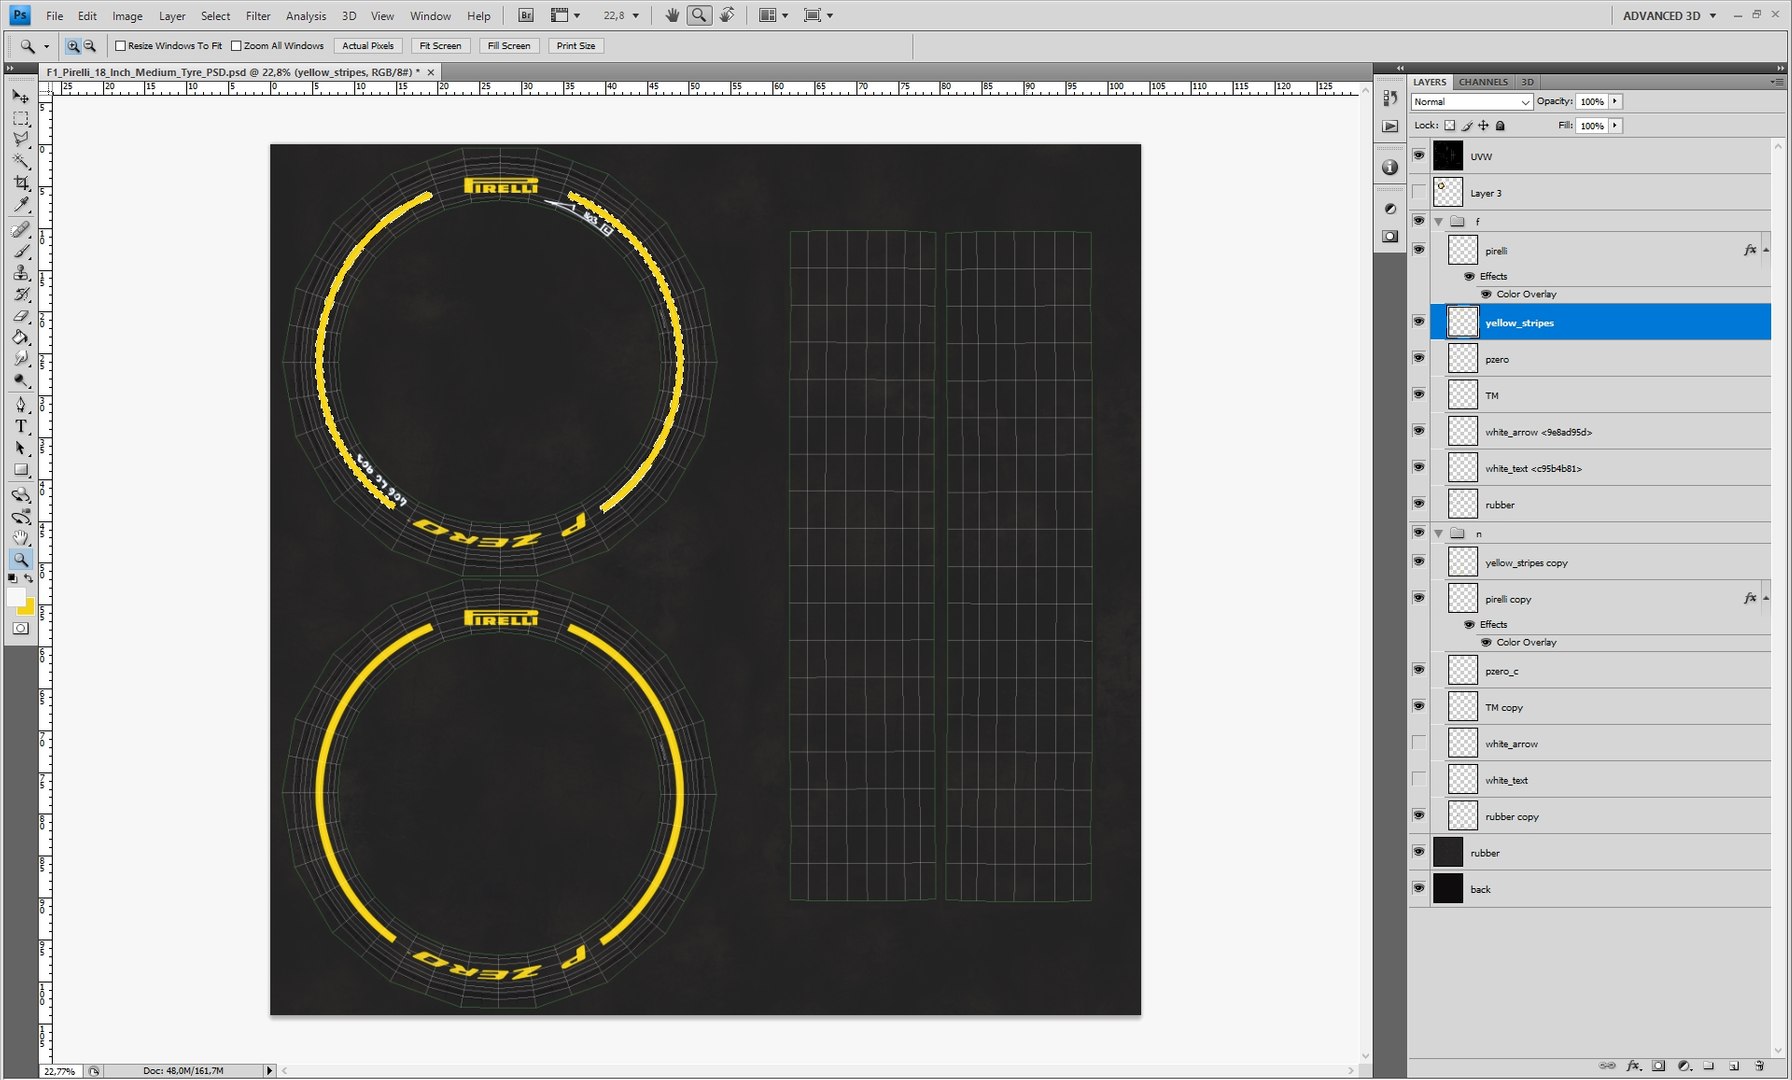The image size is (1792, 1080).
Task: Select the Eraser tool
Action: (20, 316)
